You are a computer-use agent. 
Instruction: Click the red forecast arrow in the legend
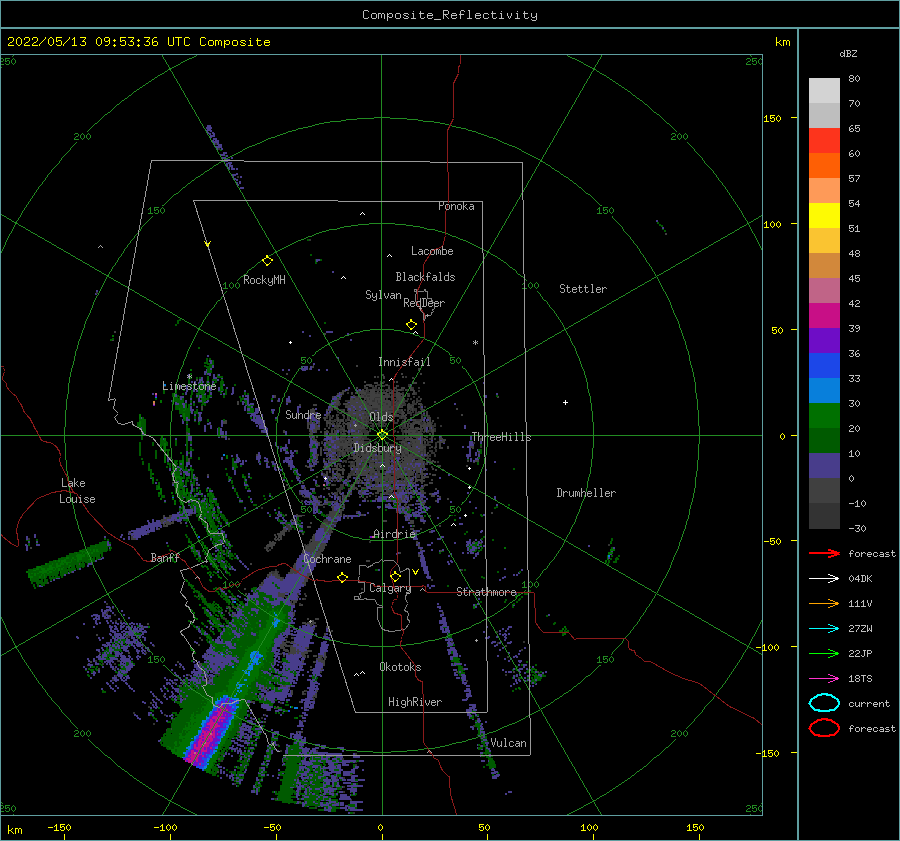(824, 553)
